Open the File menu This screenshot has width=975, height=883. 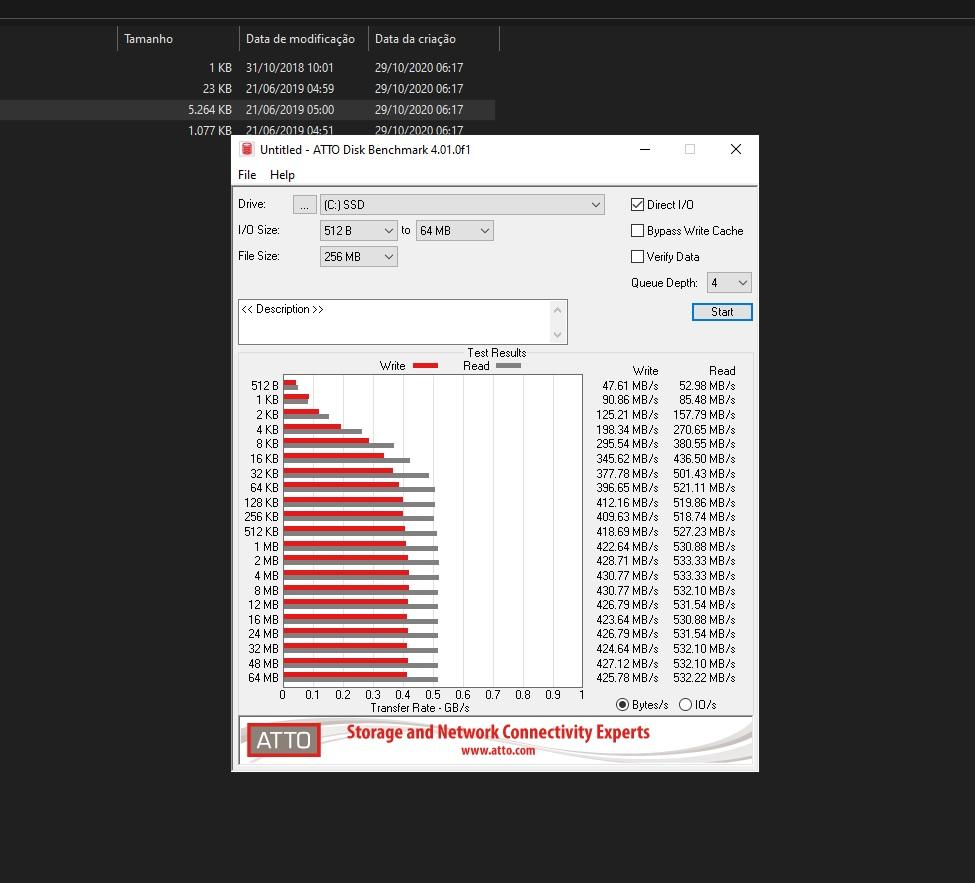(247, 175)
